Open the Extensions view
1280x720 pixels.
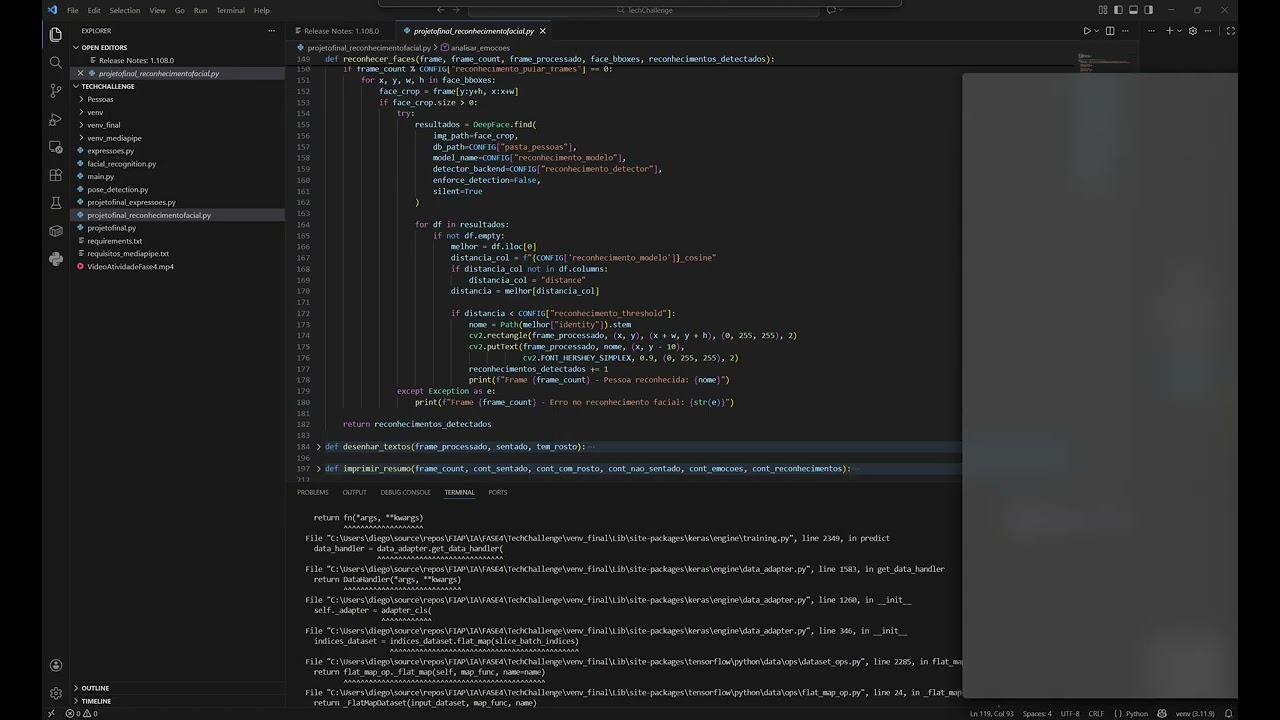tap(56, 175)
